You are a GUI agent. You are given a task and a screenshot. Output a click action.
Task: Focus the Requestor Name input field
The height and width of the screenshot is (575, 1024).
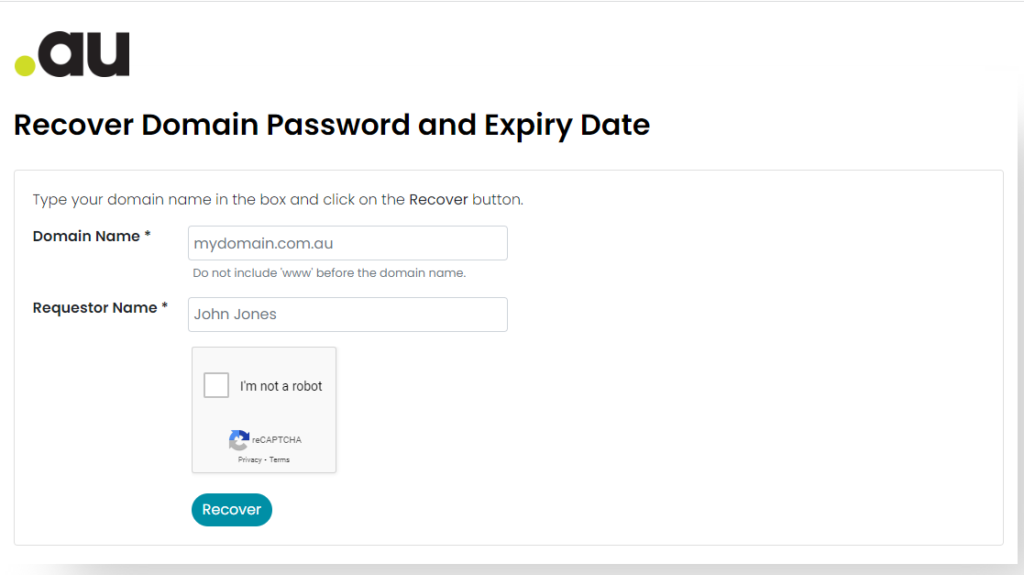[x=347, y=314]
